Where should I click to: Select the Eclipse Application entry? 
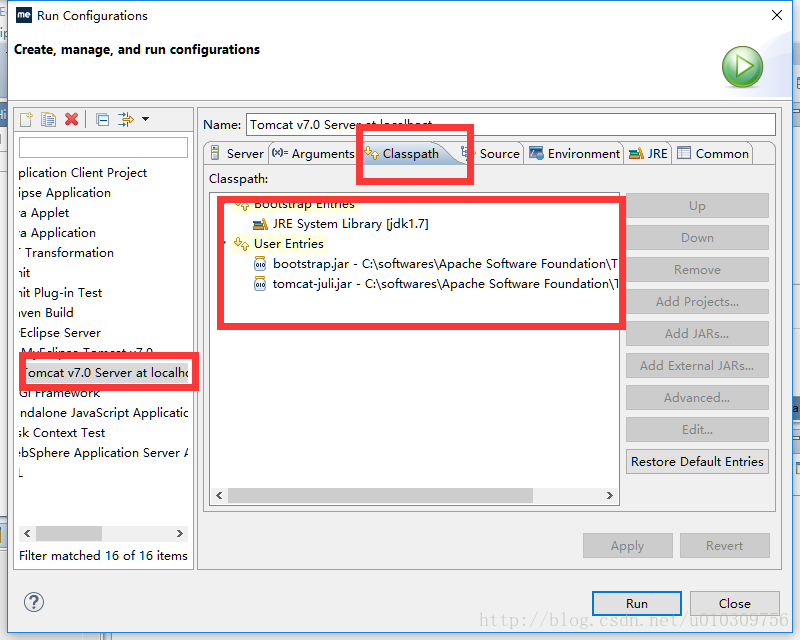point(65,192)
